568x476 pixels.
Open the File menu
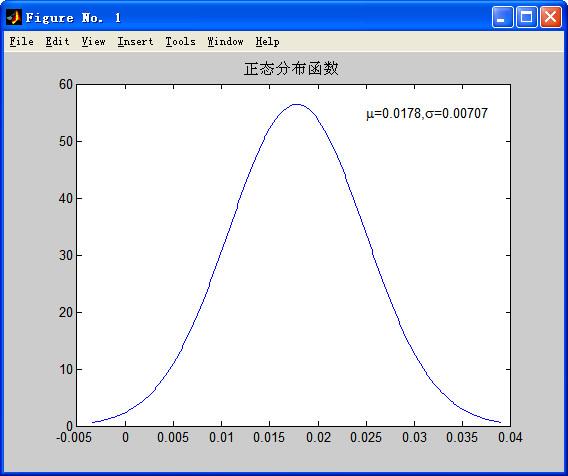pyautogui.click(x=21, y=42)
